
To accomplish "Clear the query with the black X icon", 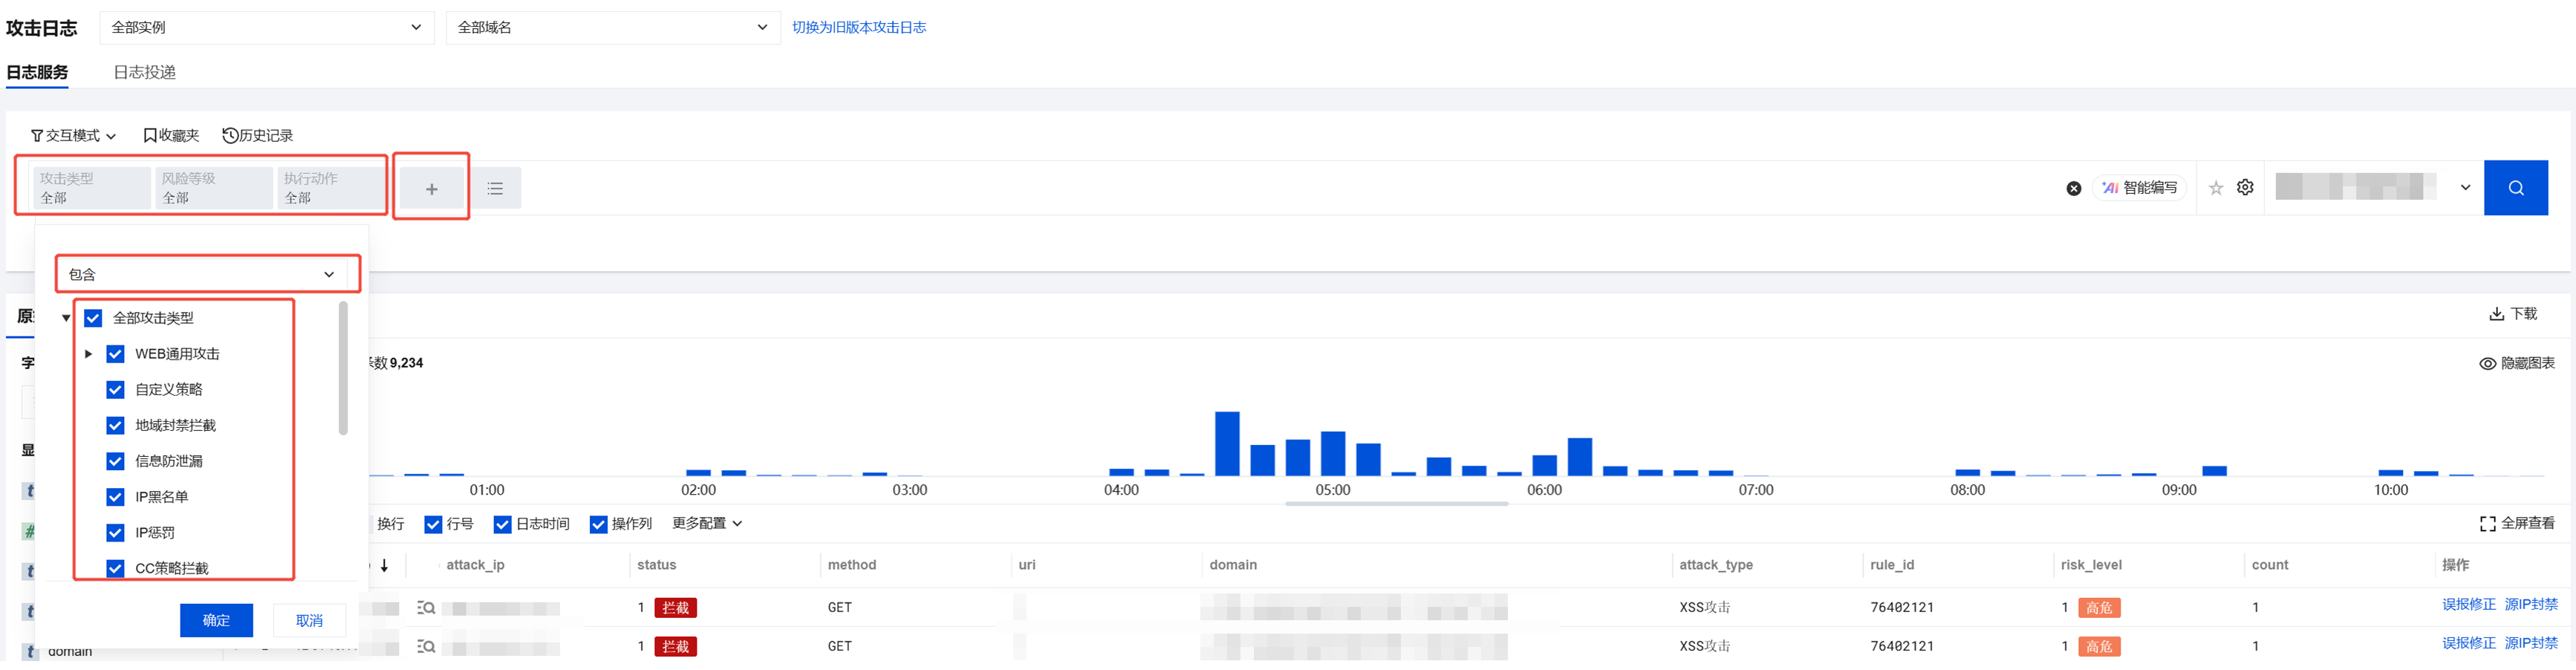I will pos(2073,188).
